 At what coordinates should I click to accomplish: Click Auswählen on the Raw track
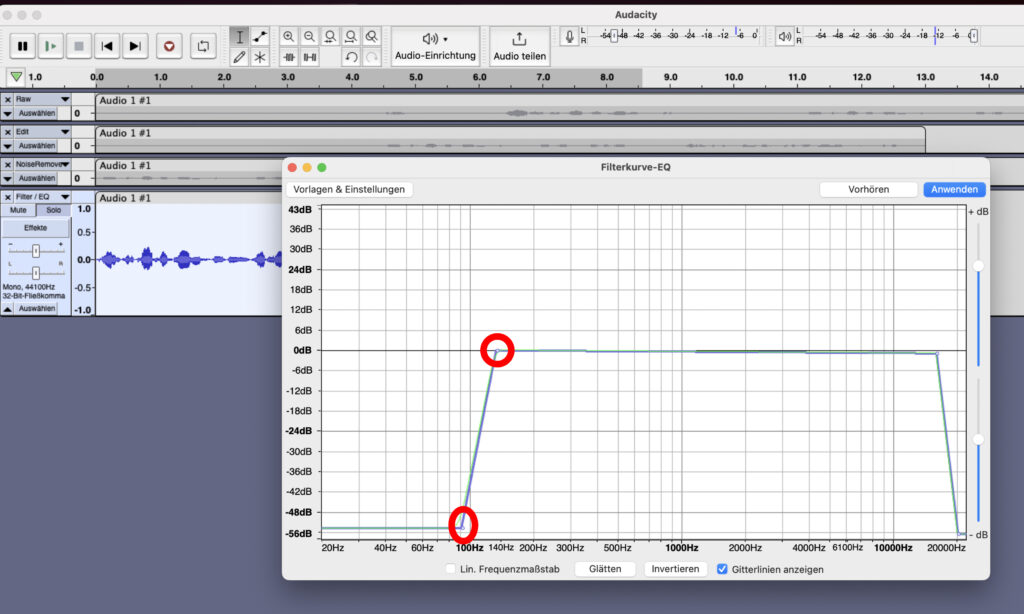[x=37, y=114]
